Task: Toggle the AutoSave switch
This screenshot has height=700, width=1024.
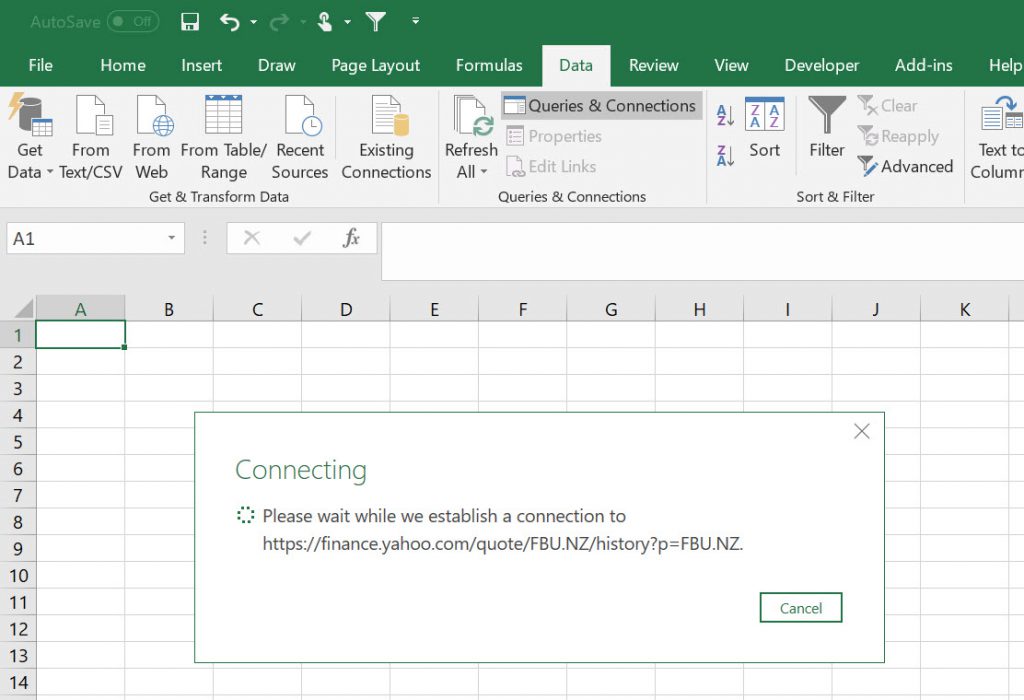Action: pos(132,21)
